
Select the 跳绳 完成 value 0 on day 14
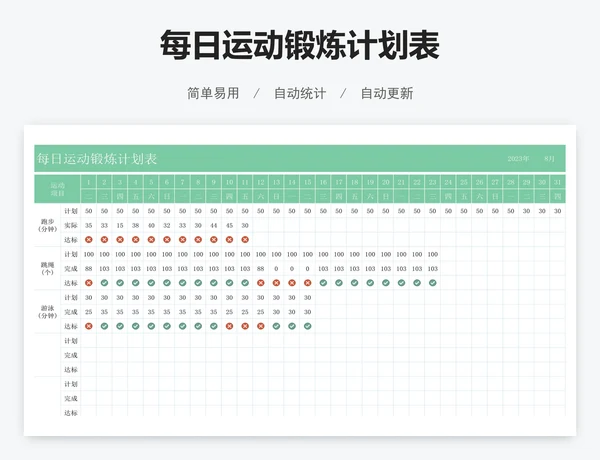point(292,269)
